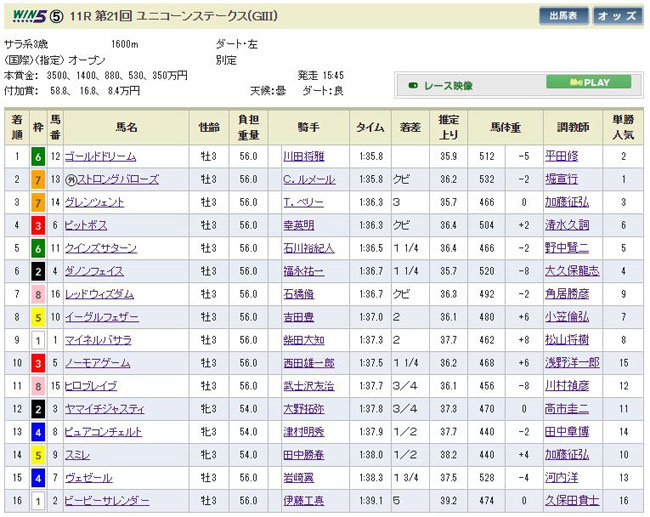Screen dimensions: 650x517
Task: Click the red frame 3 badge for ピットボス
Action: 37,225
